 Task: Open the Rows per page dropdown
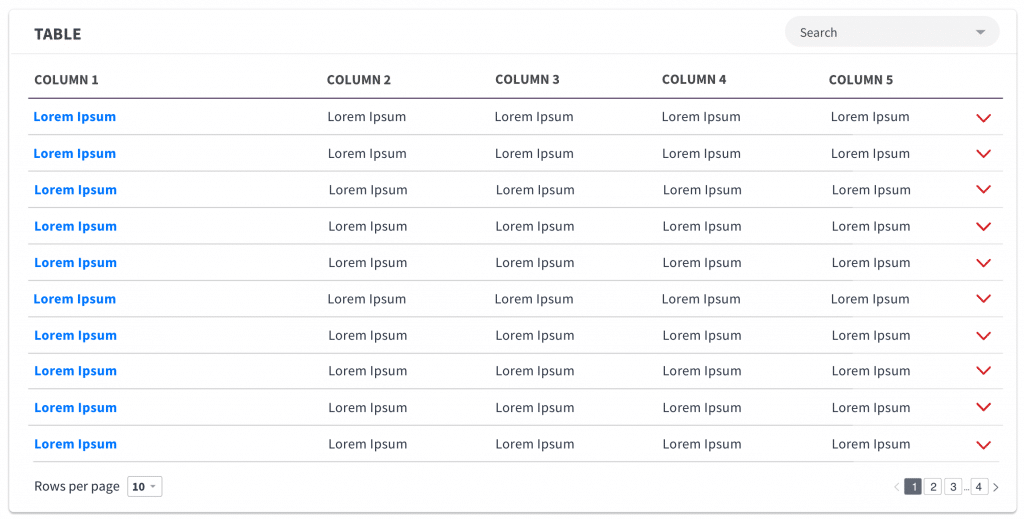click(144, 486)
